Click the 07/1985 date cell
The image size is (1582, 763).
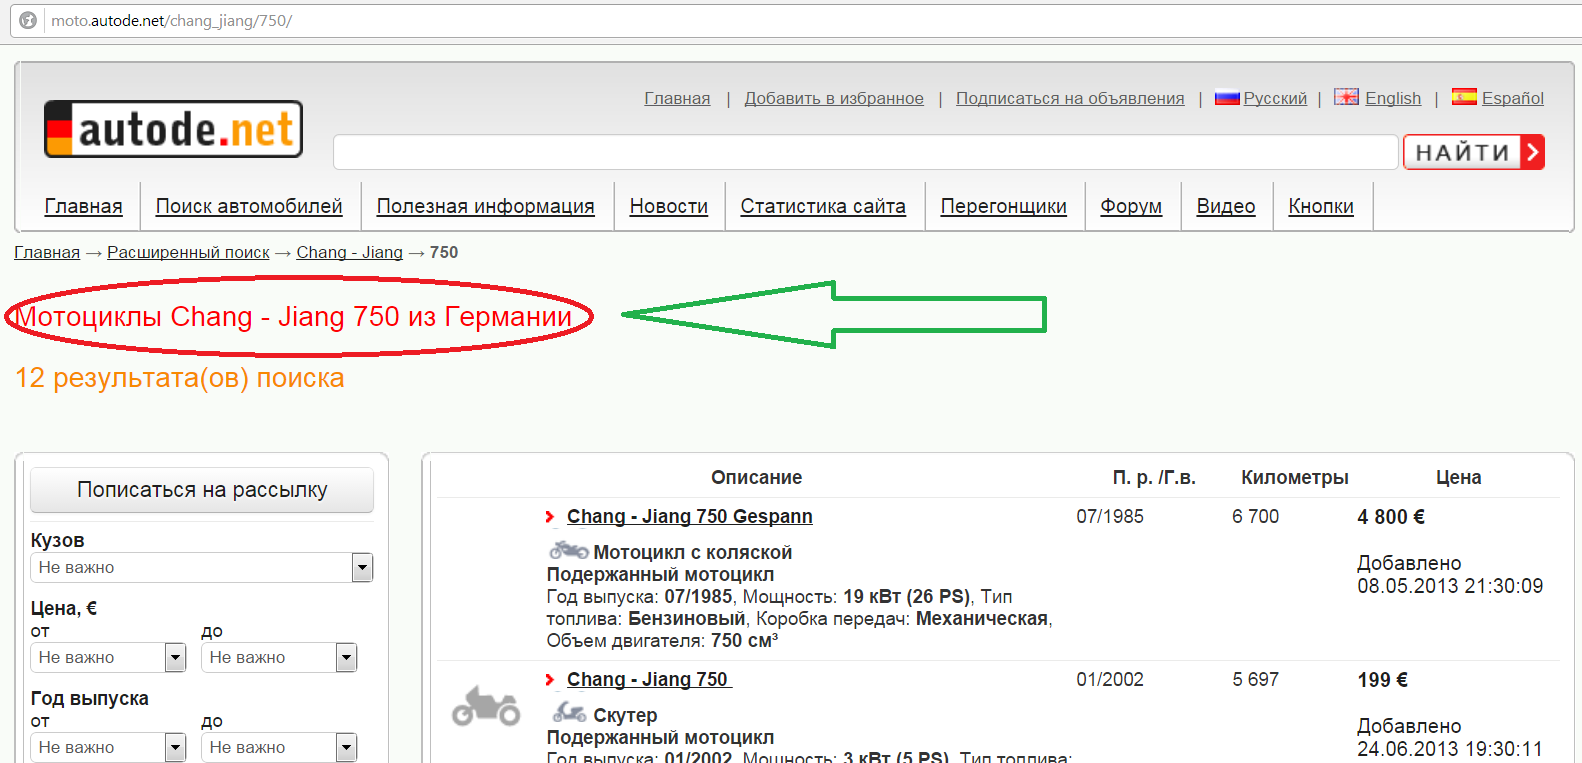[1110, 516]
